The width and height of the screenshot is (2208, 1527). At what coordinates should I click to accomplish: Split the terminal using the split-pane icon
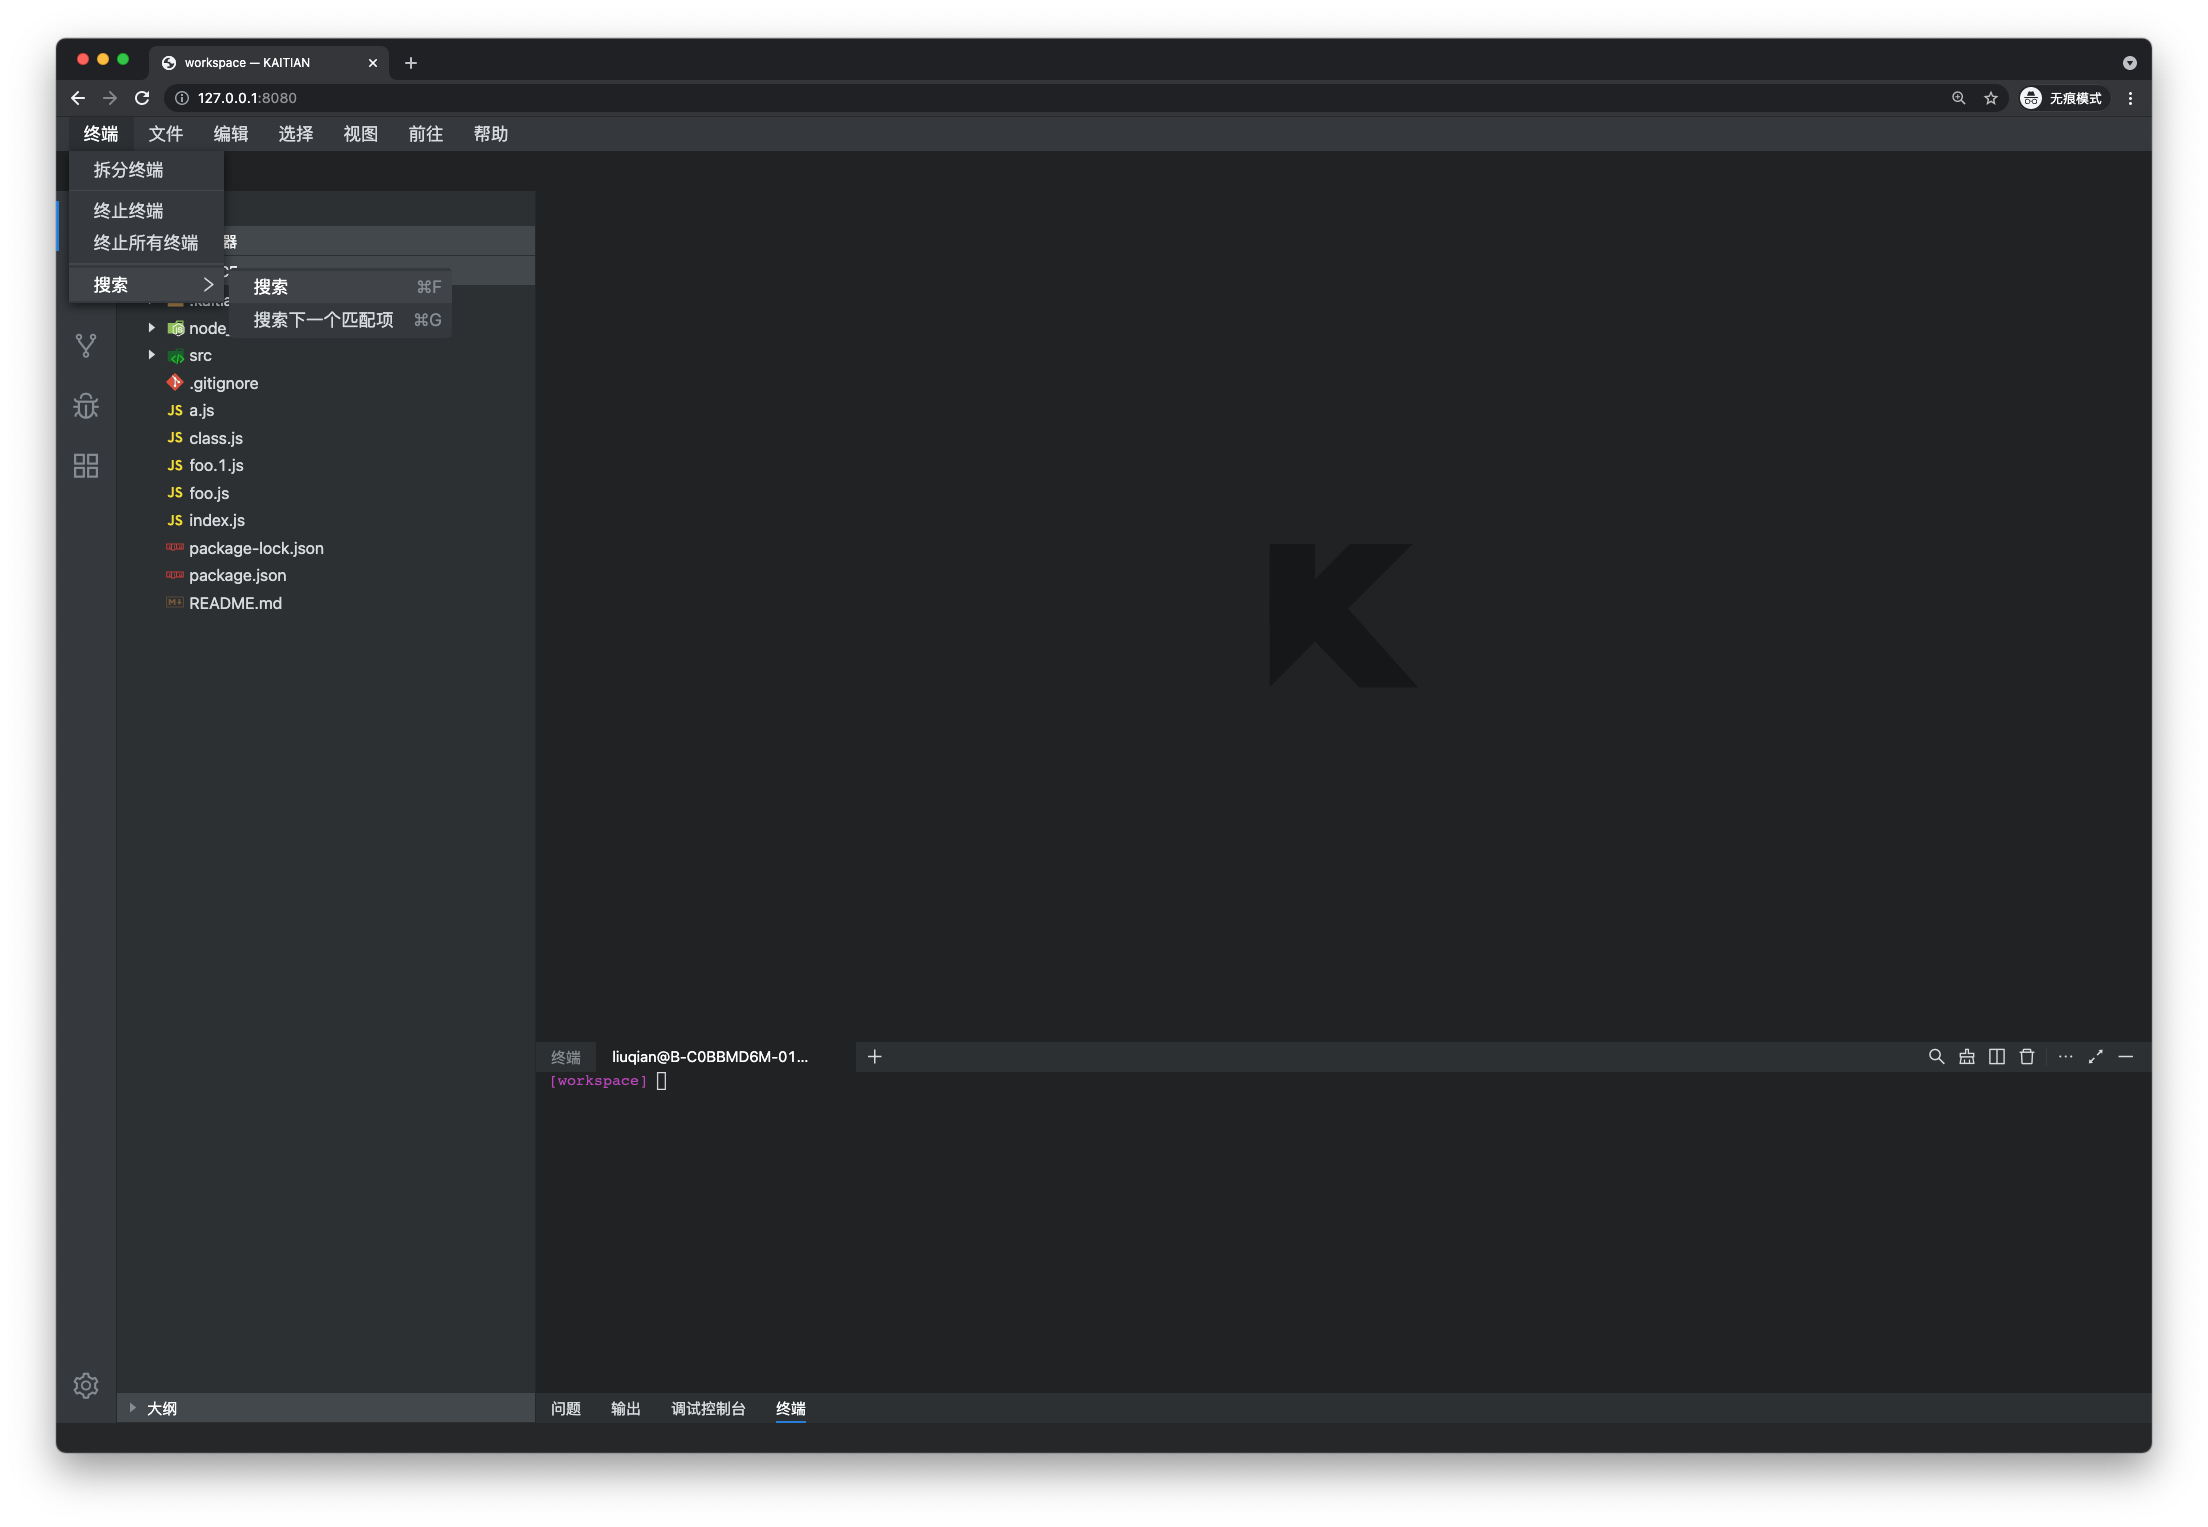pyautogui.click(x=1996, y=1056)
